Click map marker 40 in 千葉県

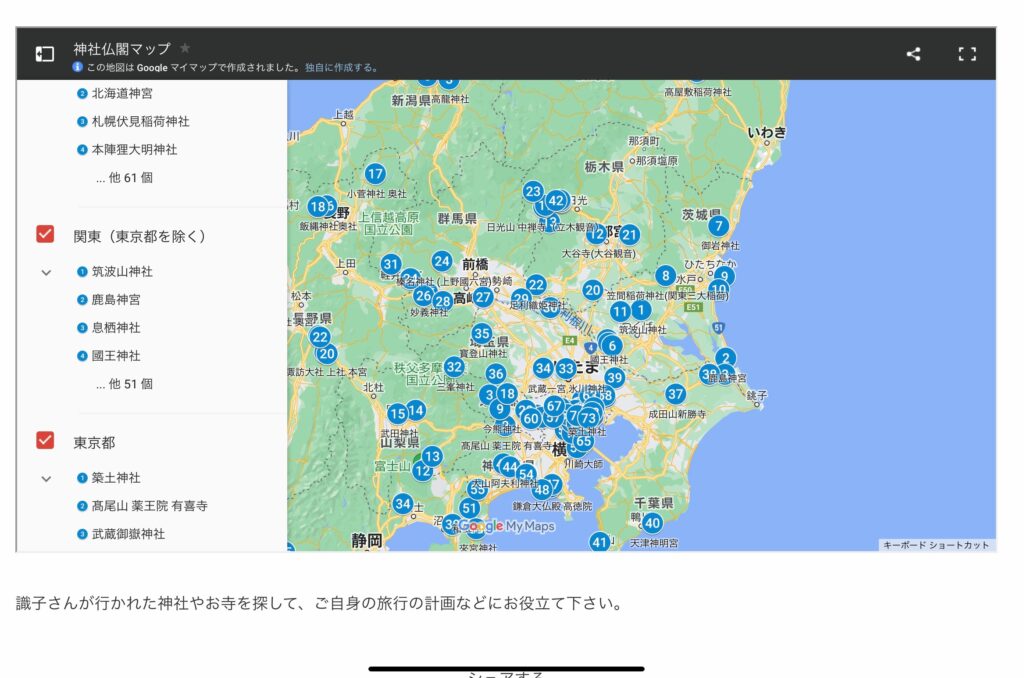(652, 523)
